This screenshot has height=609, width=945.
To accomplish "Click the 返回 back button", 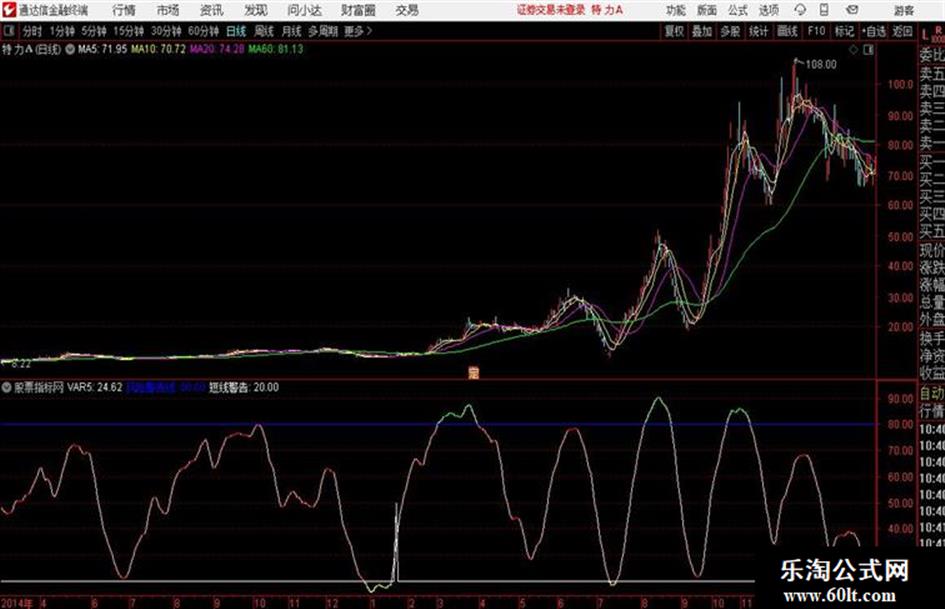I will click(902, 31).
